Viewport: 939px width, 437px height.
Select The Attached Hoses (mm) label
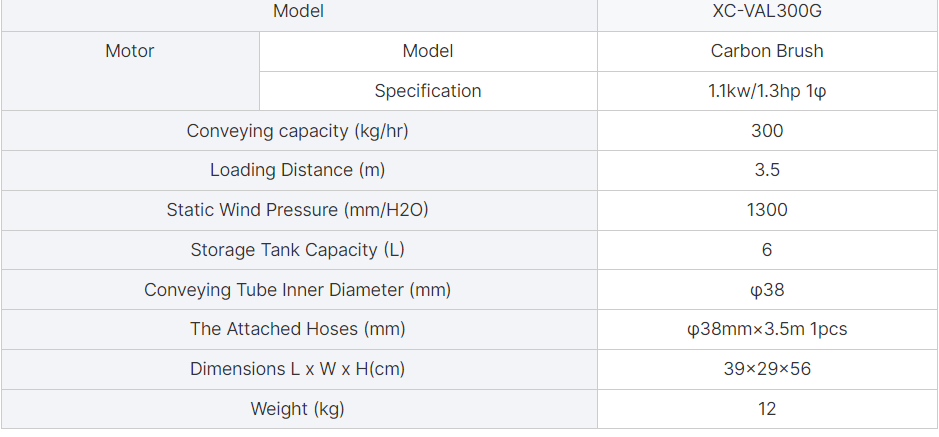tap(298, 329)
